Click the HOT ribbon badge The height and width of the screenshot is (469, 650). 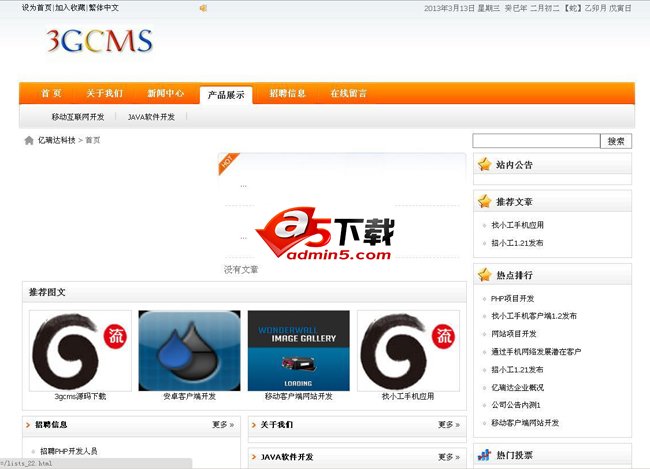228,163
